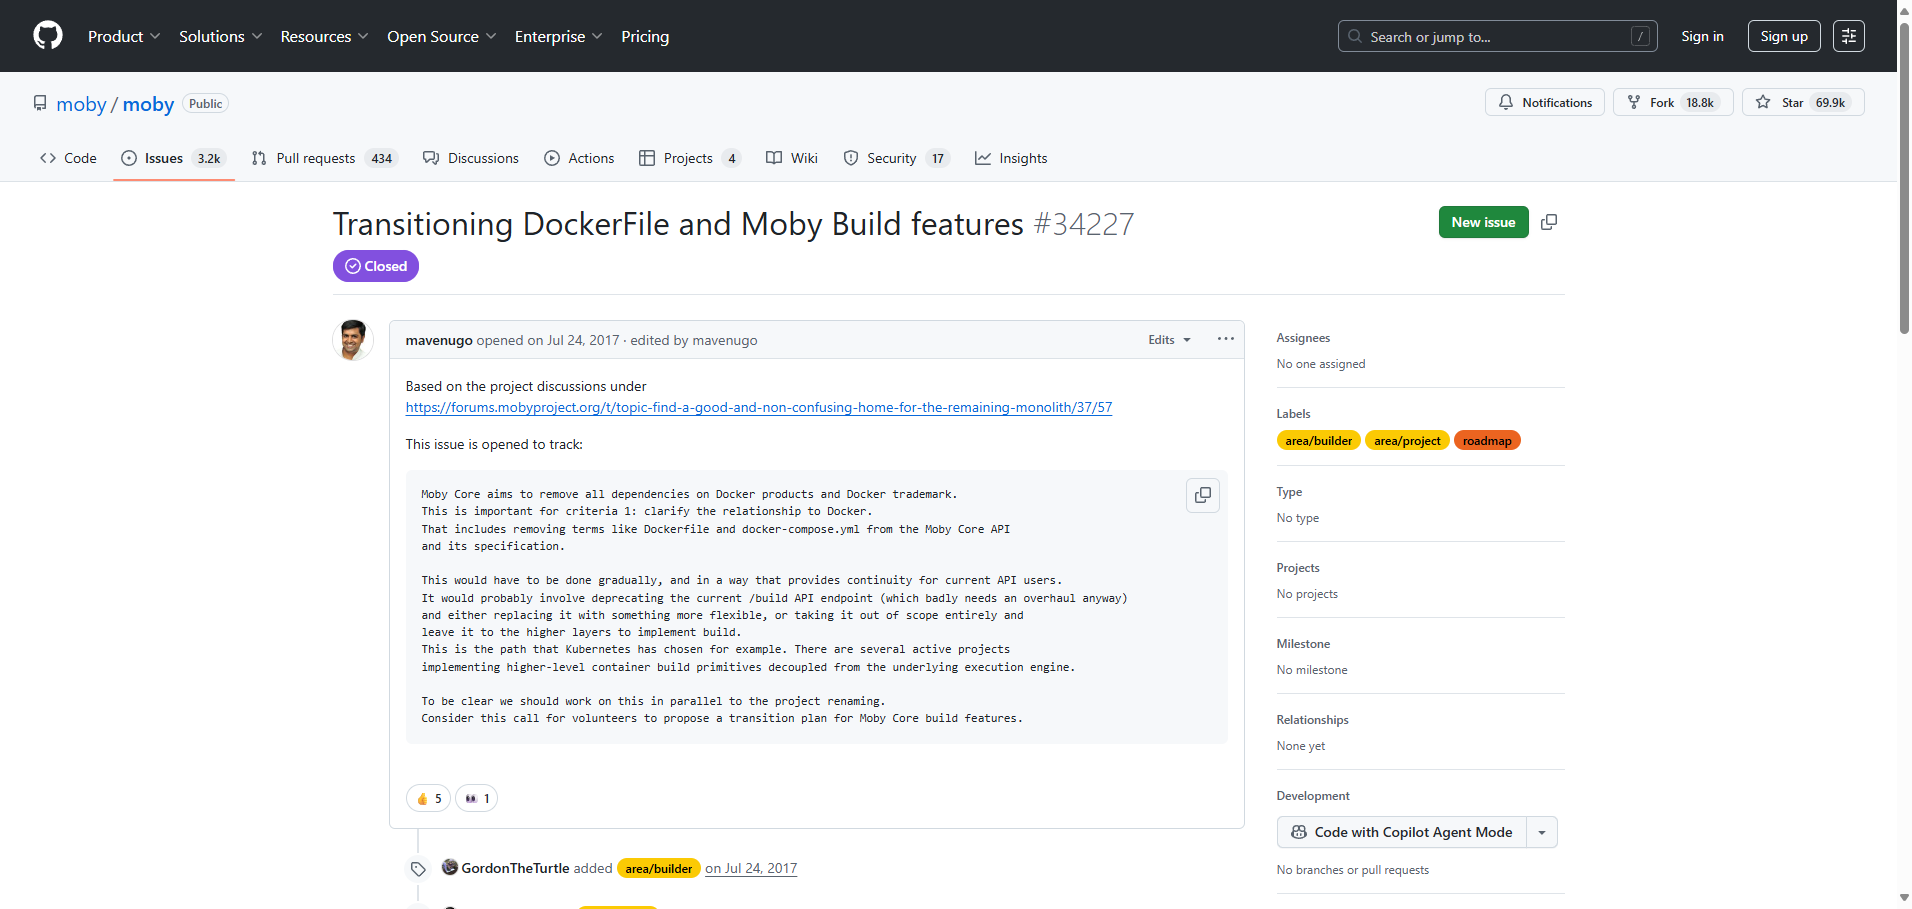
Task: Click the eyes reaction with 1
Action: (x=477, y=798)
